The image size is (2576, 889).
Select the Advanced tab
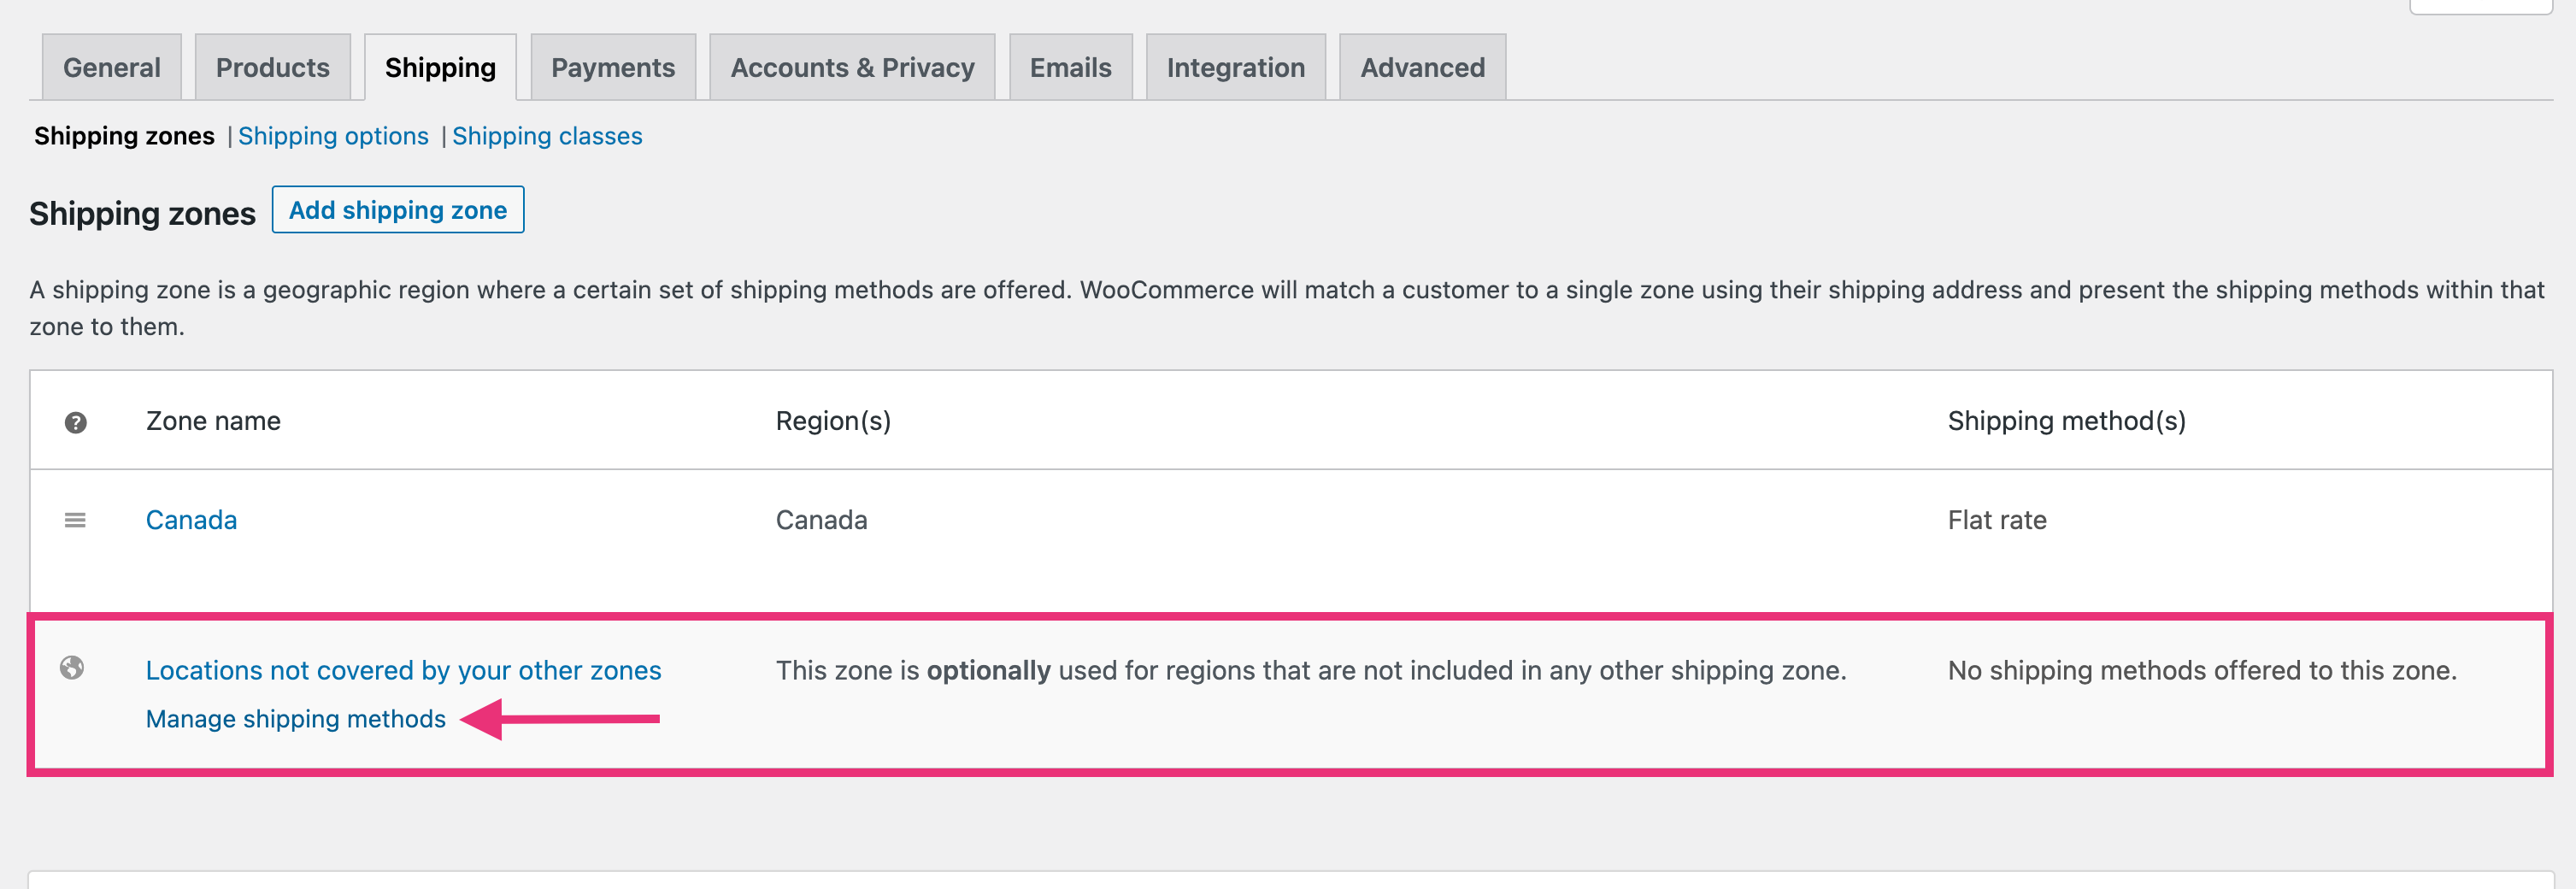tap(1422, 68)
